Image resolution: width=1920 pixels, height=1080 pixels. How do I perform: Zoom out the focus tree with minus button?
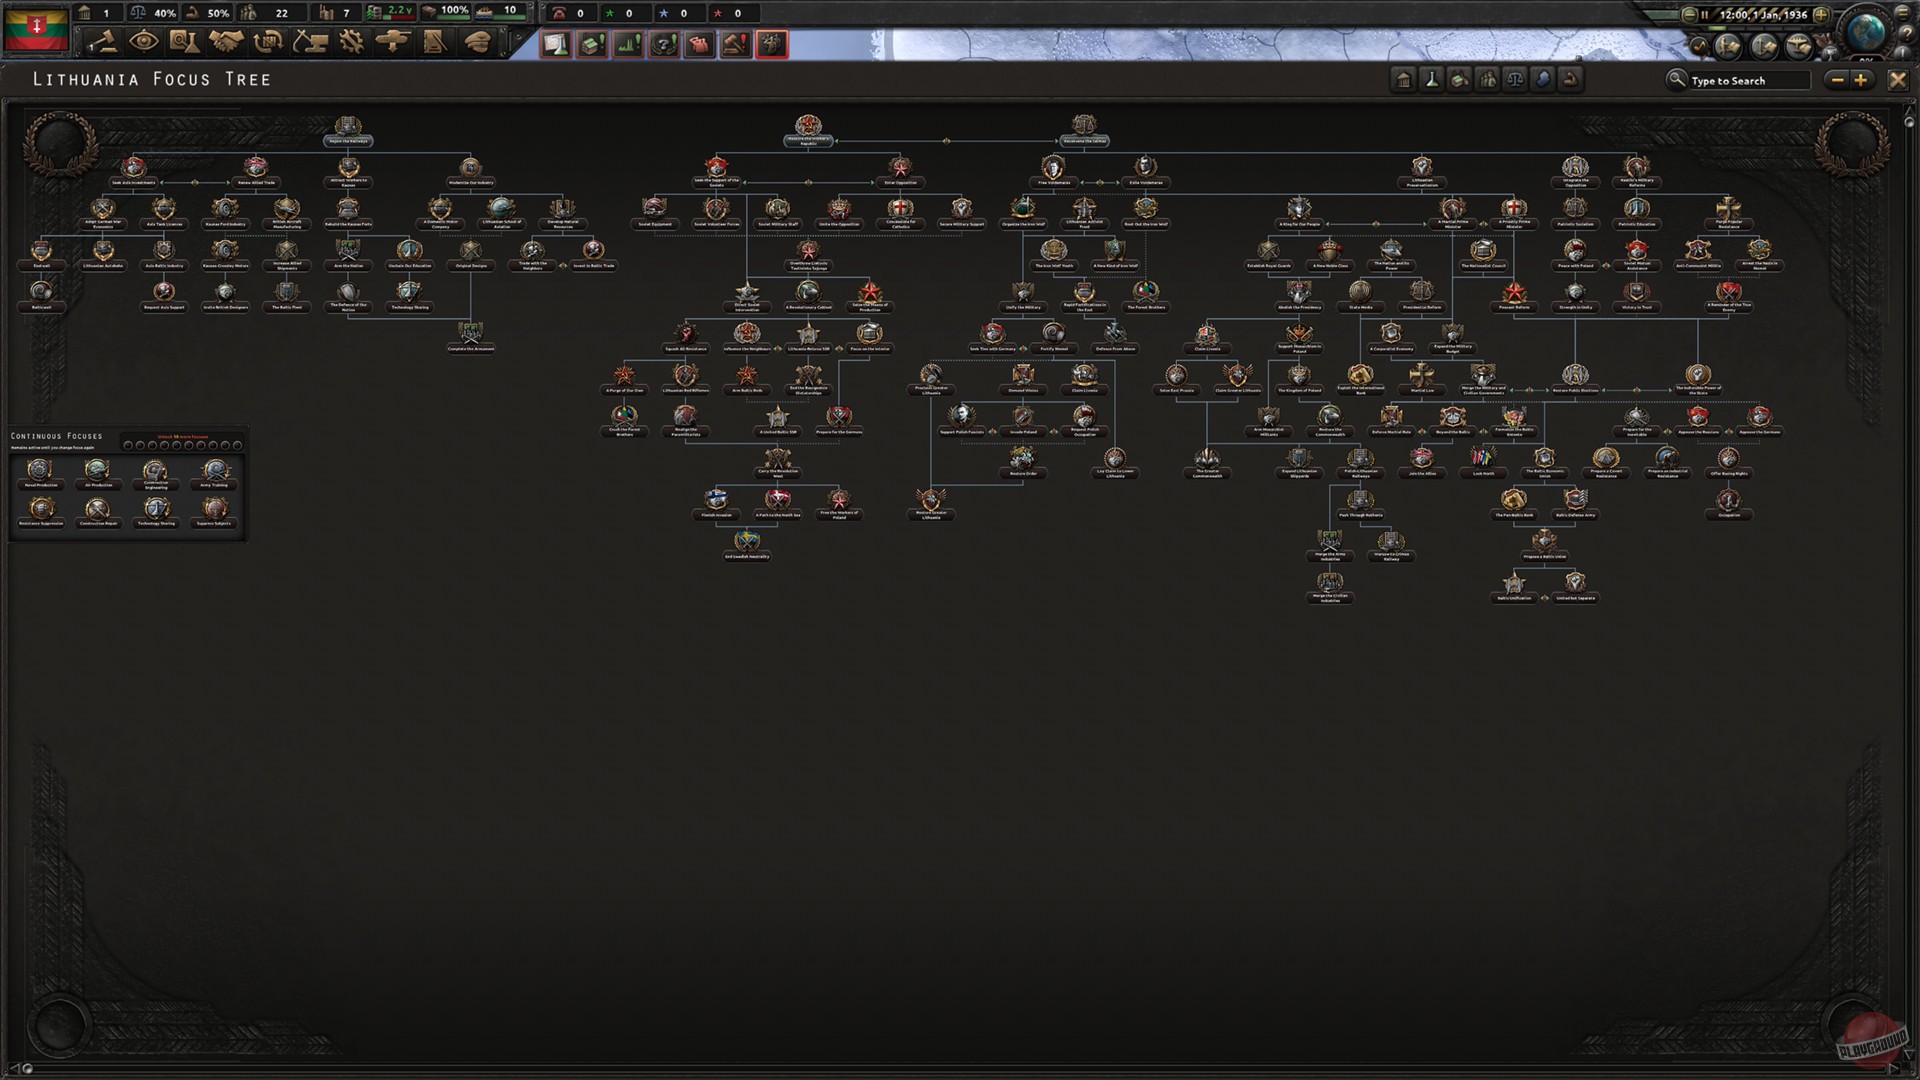[1836, 80]
